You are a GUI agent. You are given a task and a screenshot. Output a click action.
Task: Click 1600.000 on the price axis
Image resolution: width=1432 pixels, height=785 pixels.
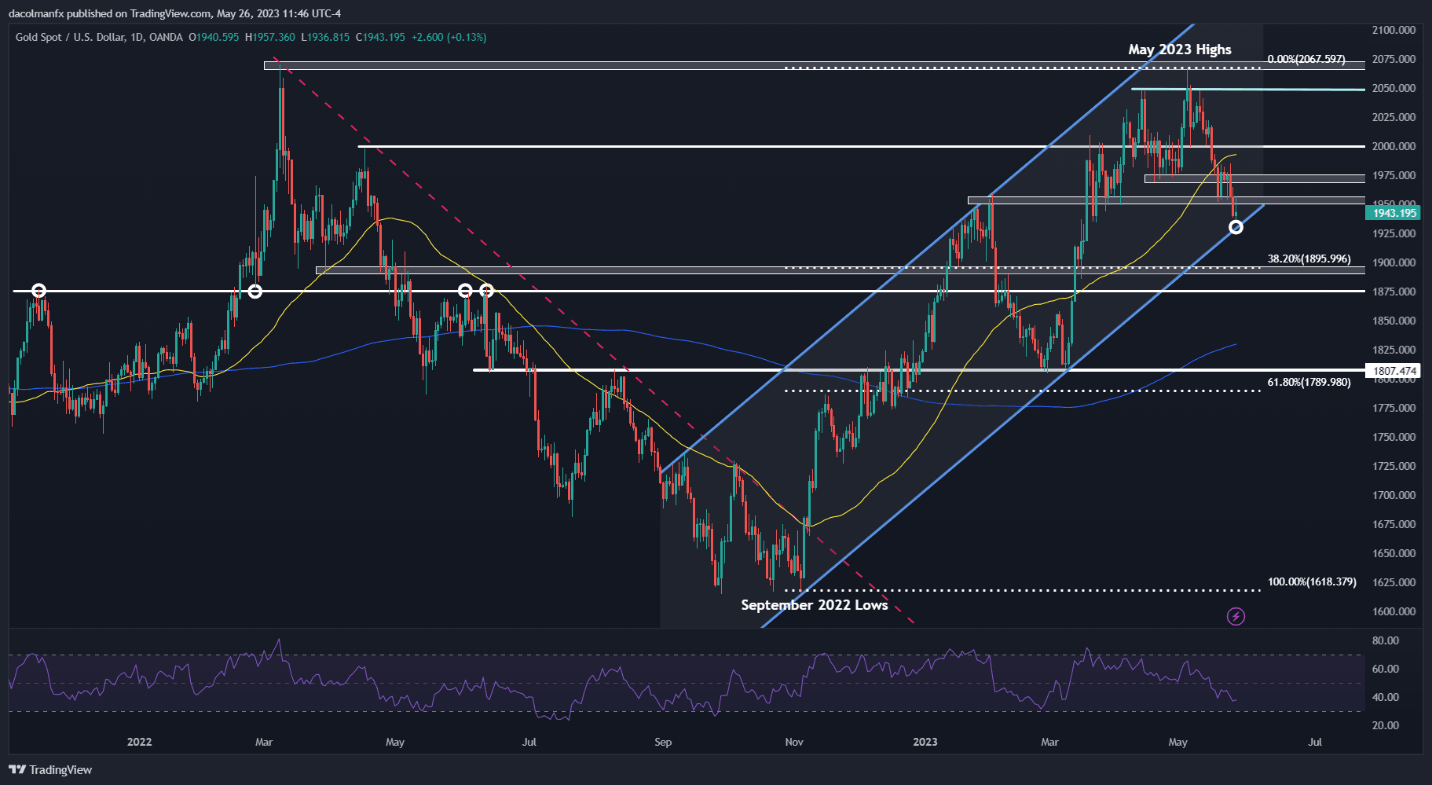point(1396,611)
